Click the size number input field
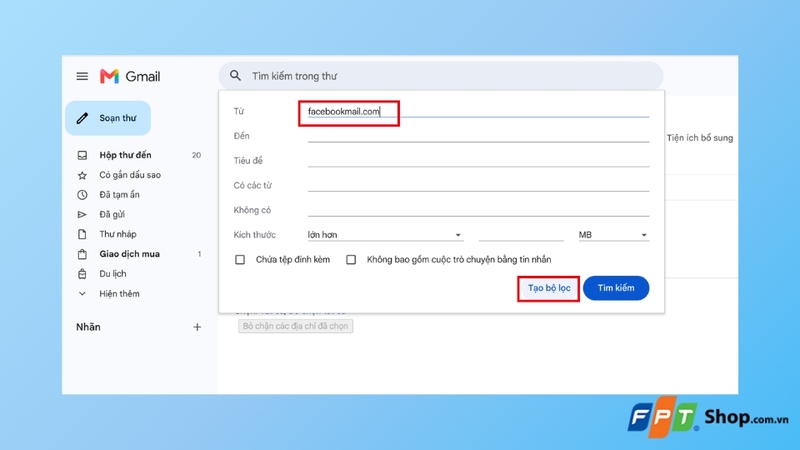The image size is (800, 450). [521, 235]
